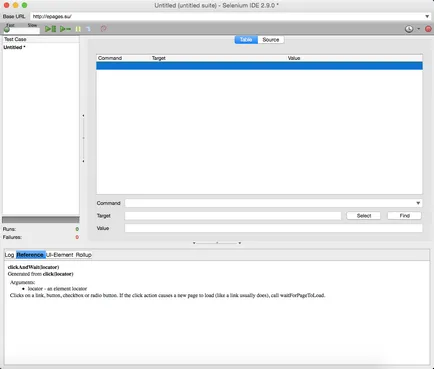Click the Base URL input field
The image size is (434, 369).
pos(227,16)
